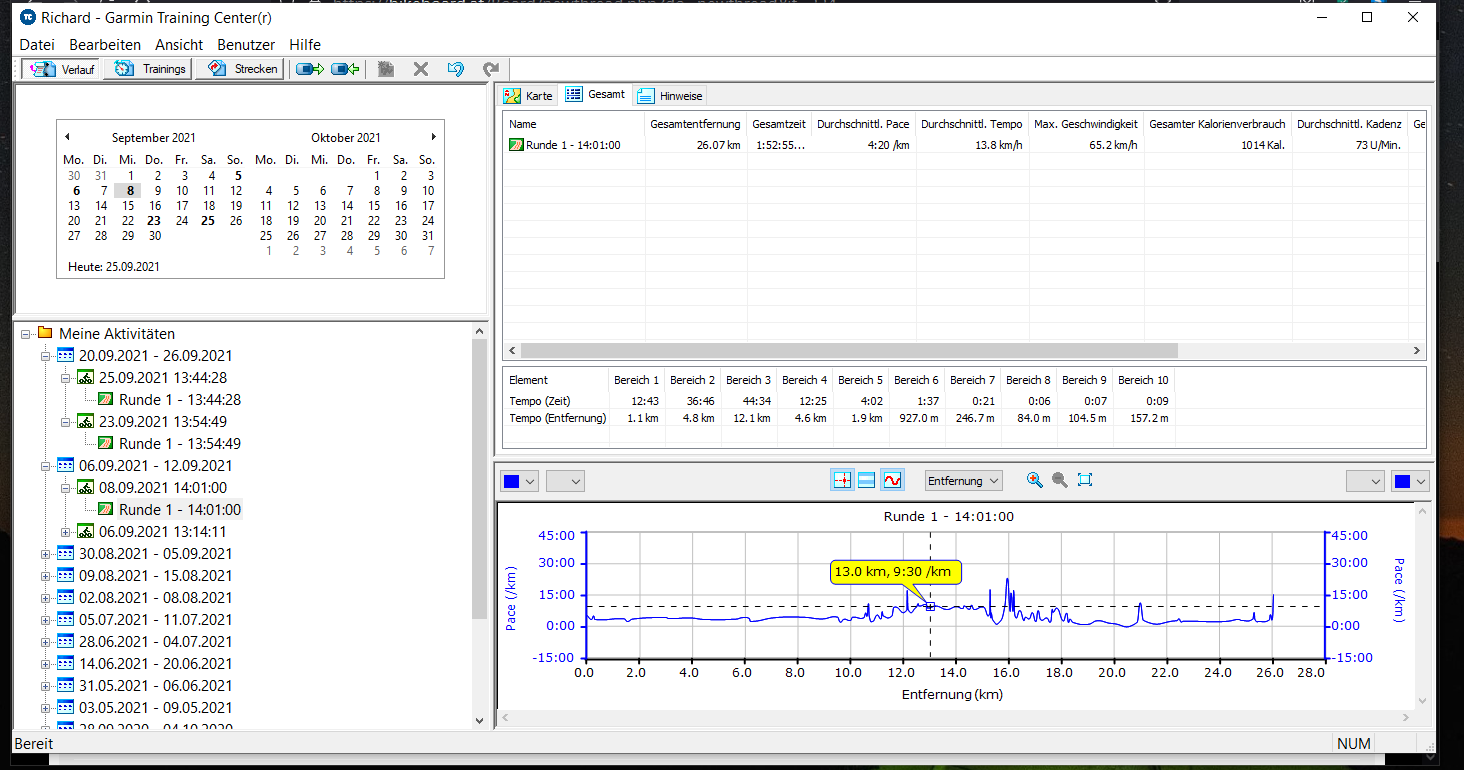Click the grayed-out new item icon

[x=386, y=69]
